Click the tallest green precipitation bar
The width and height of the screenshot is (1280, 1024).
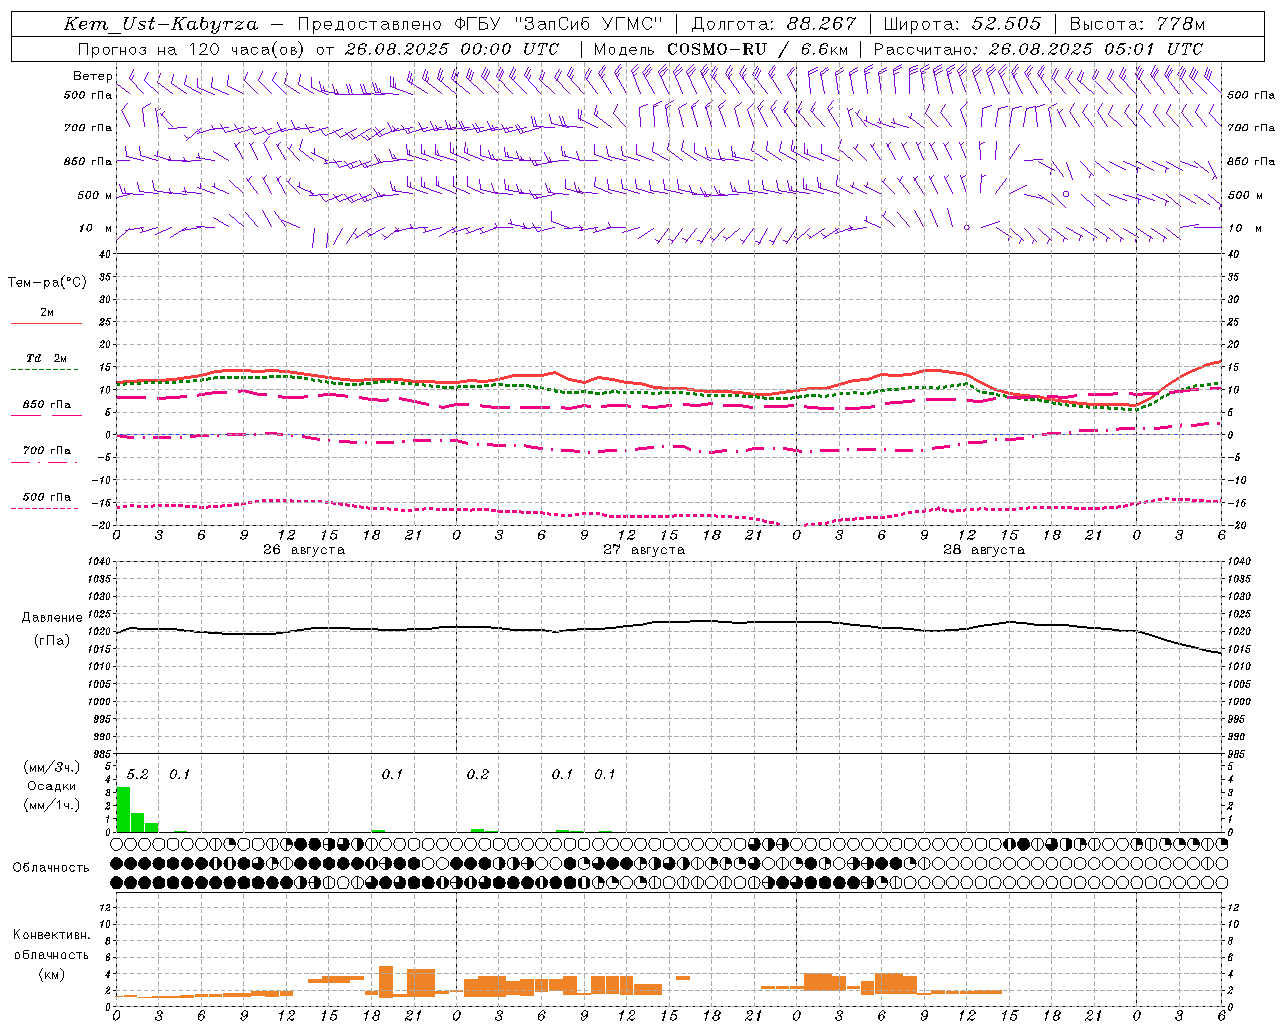point(123,809)
